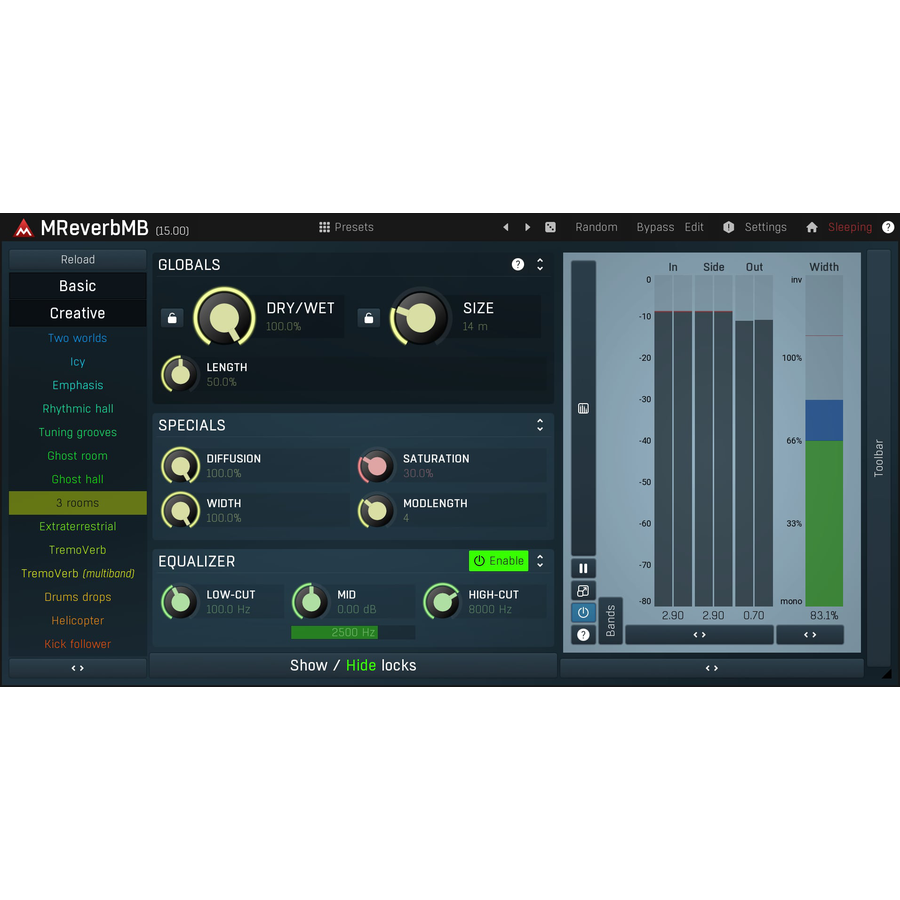The width and height of the screenshot is (900, 900).
Task: Toggle the Equalizer Enable button
Action: (498, 561)
